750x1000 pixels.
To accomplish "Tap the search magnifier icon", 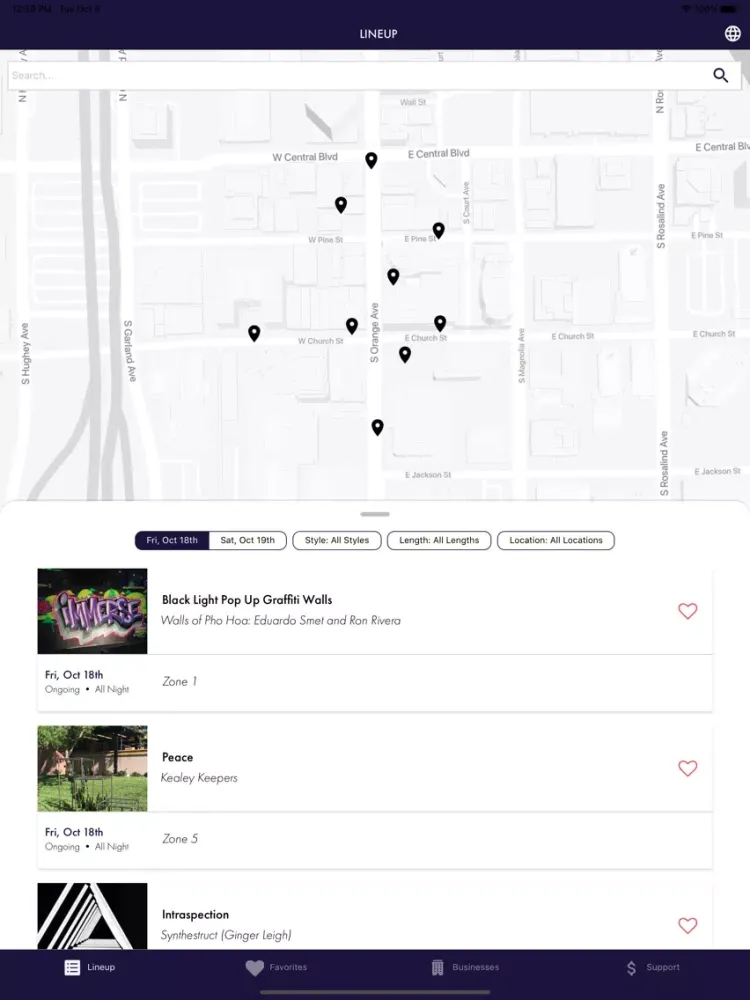I will 721,75.
